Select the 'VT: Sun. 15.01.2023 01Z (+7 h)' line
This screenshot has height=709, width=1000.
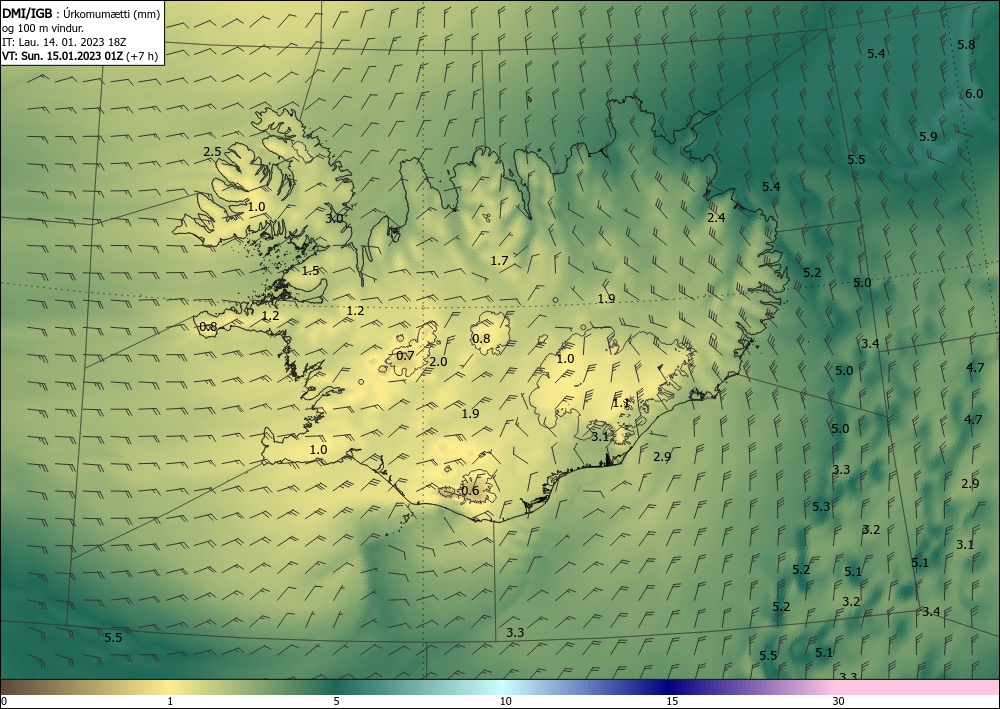point(80,56)
